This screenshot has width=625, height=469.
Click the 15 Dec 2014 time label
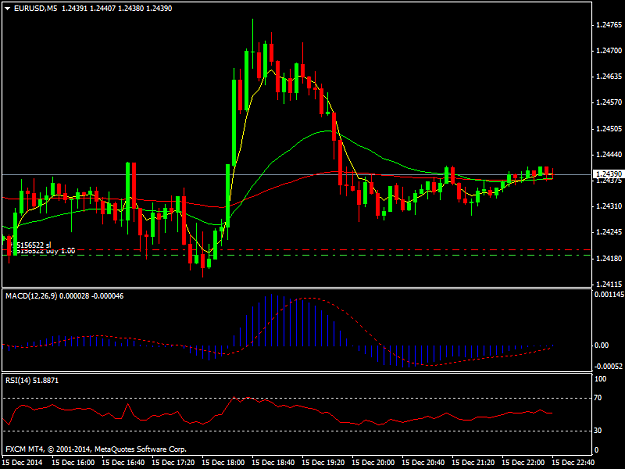22,462
